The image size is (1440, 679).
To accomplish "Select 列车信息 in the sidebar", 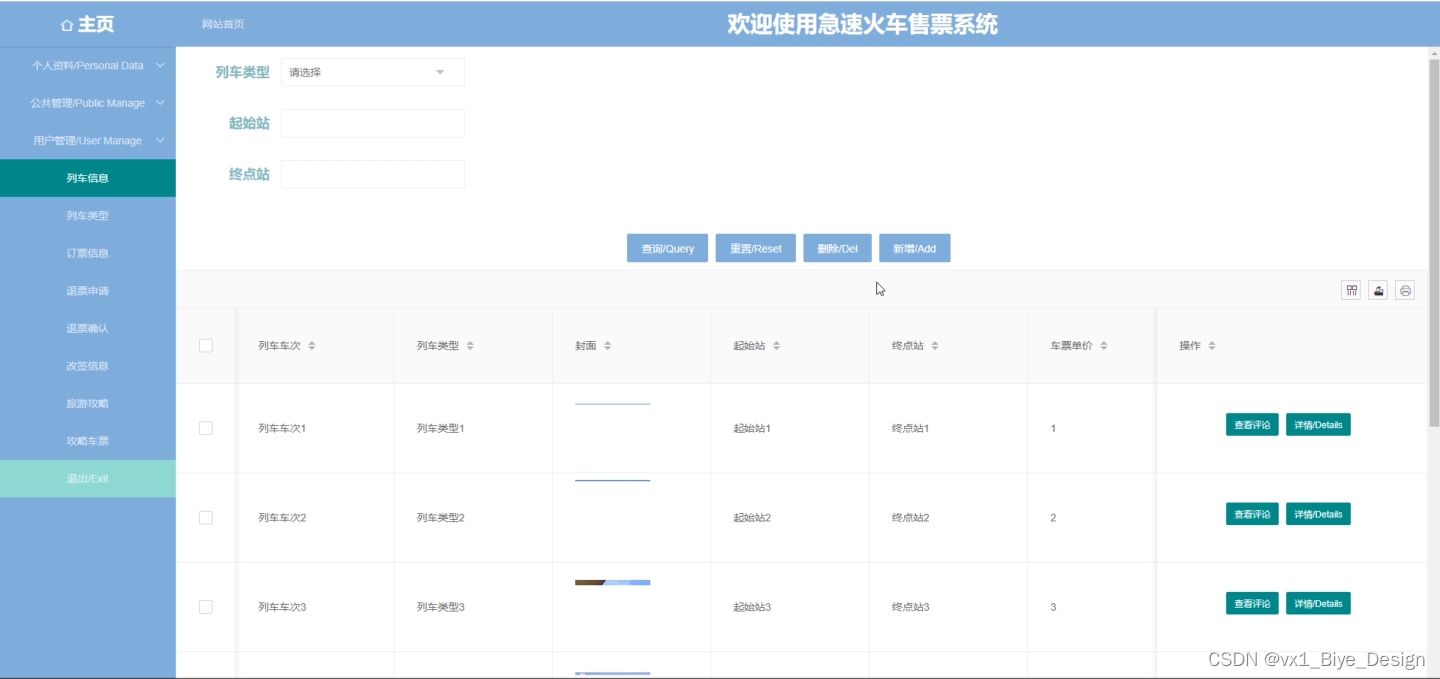I will pyautogui.click(x=88, y=178).
